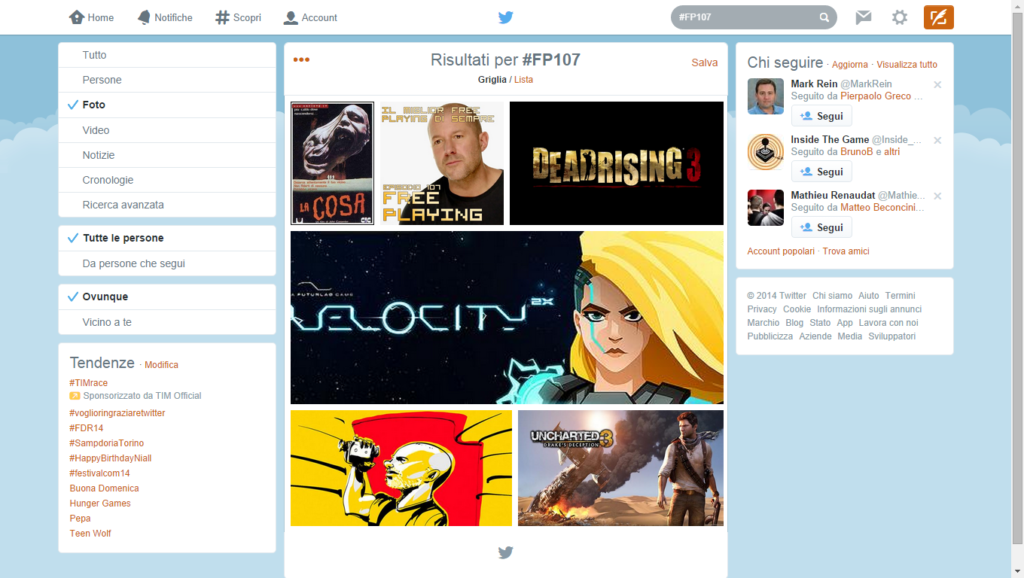Follow Mark Rein with the Segui button

[822, 115]
